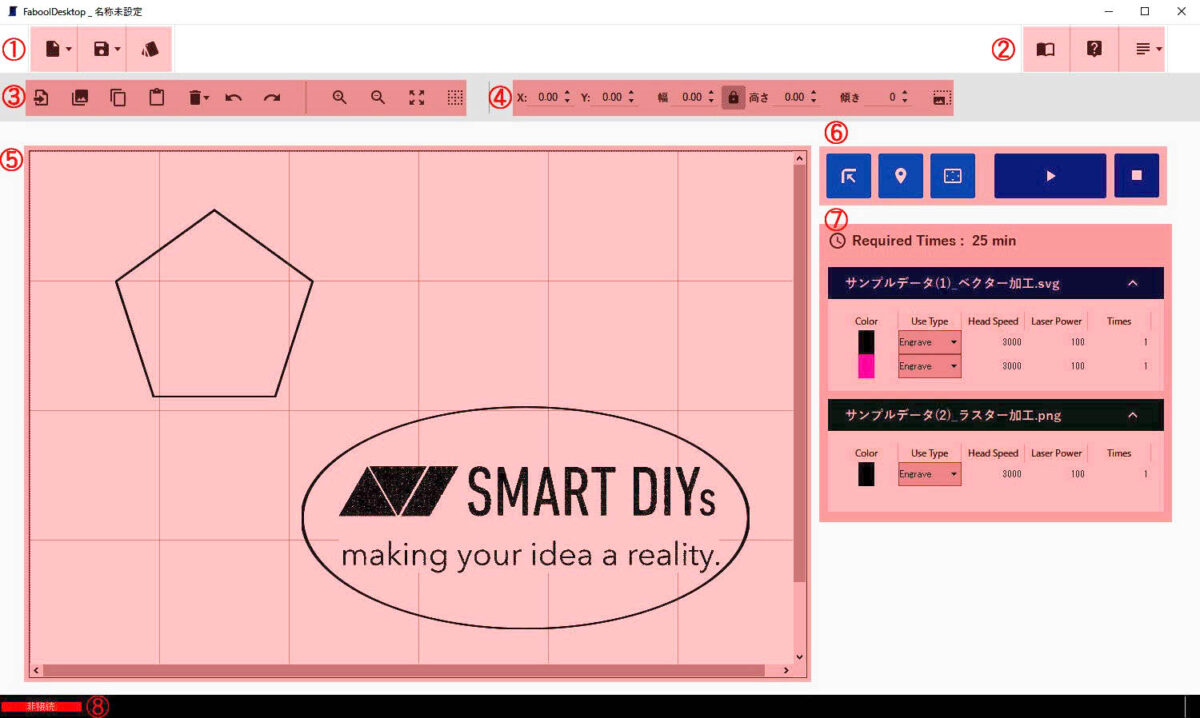Click the fit-to-screen expand icon
Screen dimensions: 1200x718
click(x=417, y=98)
